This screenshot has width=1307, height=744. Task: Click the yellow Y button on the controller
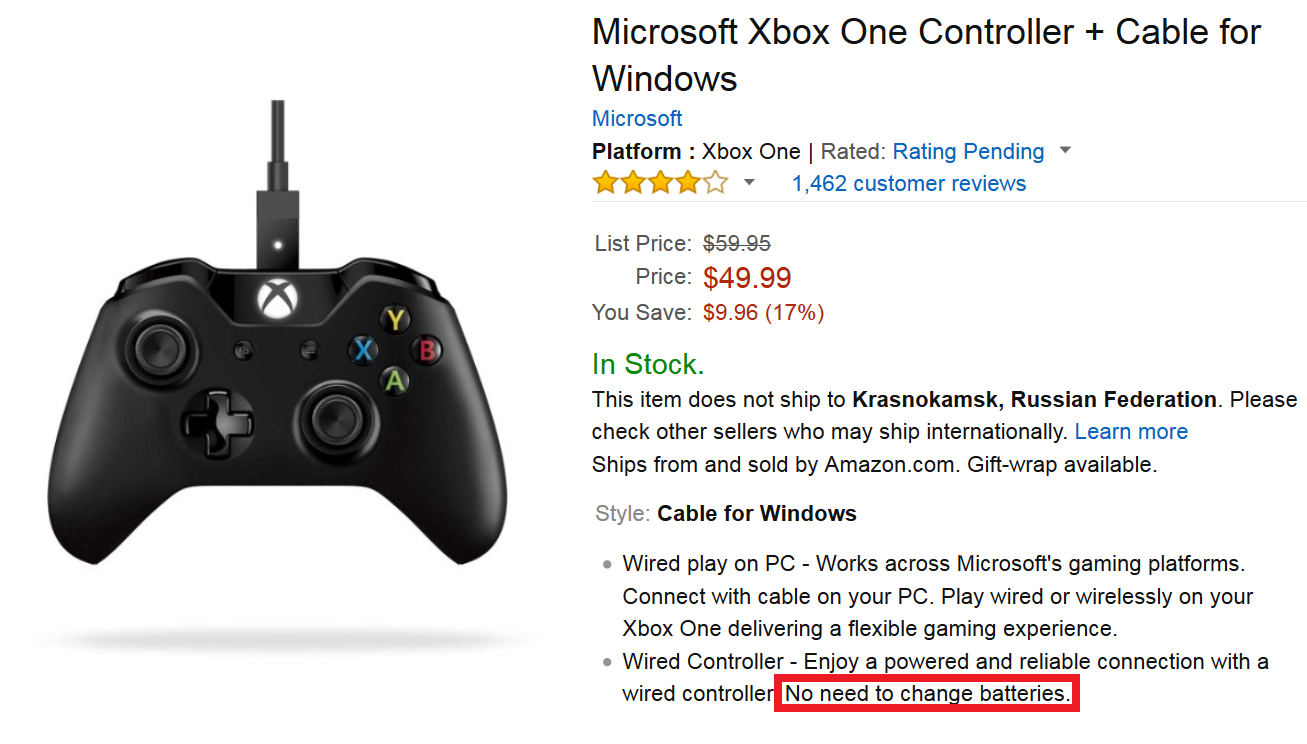(397, 320)
